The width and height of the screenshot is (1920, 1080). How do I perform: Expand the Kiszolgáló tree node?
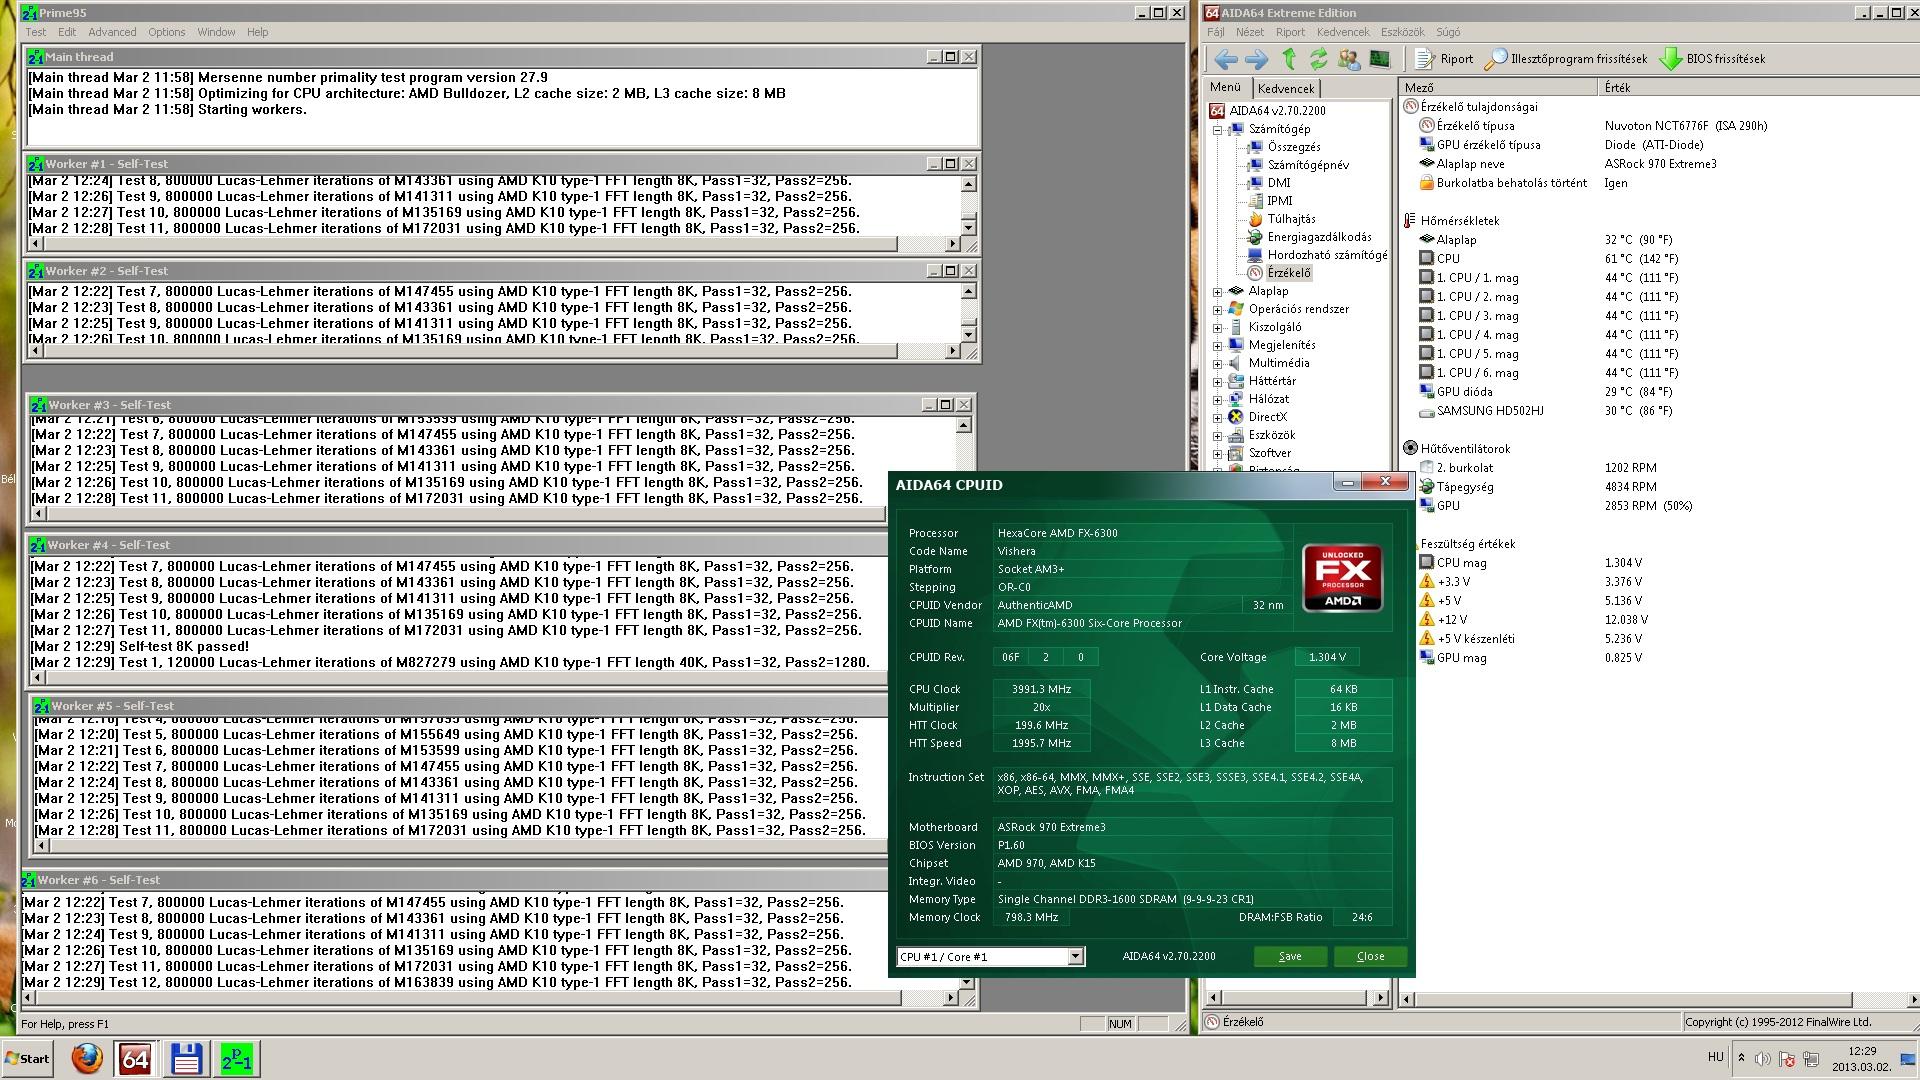point(1218,327)
